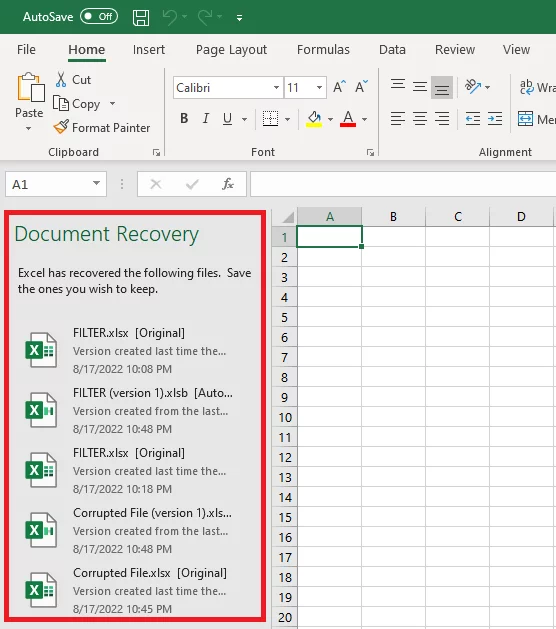Click the Middle Align icon
Screen dimensions: 556x629
(420, 87)
